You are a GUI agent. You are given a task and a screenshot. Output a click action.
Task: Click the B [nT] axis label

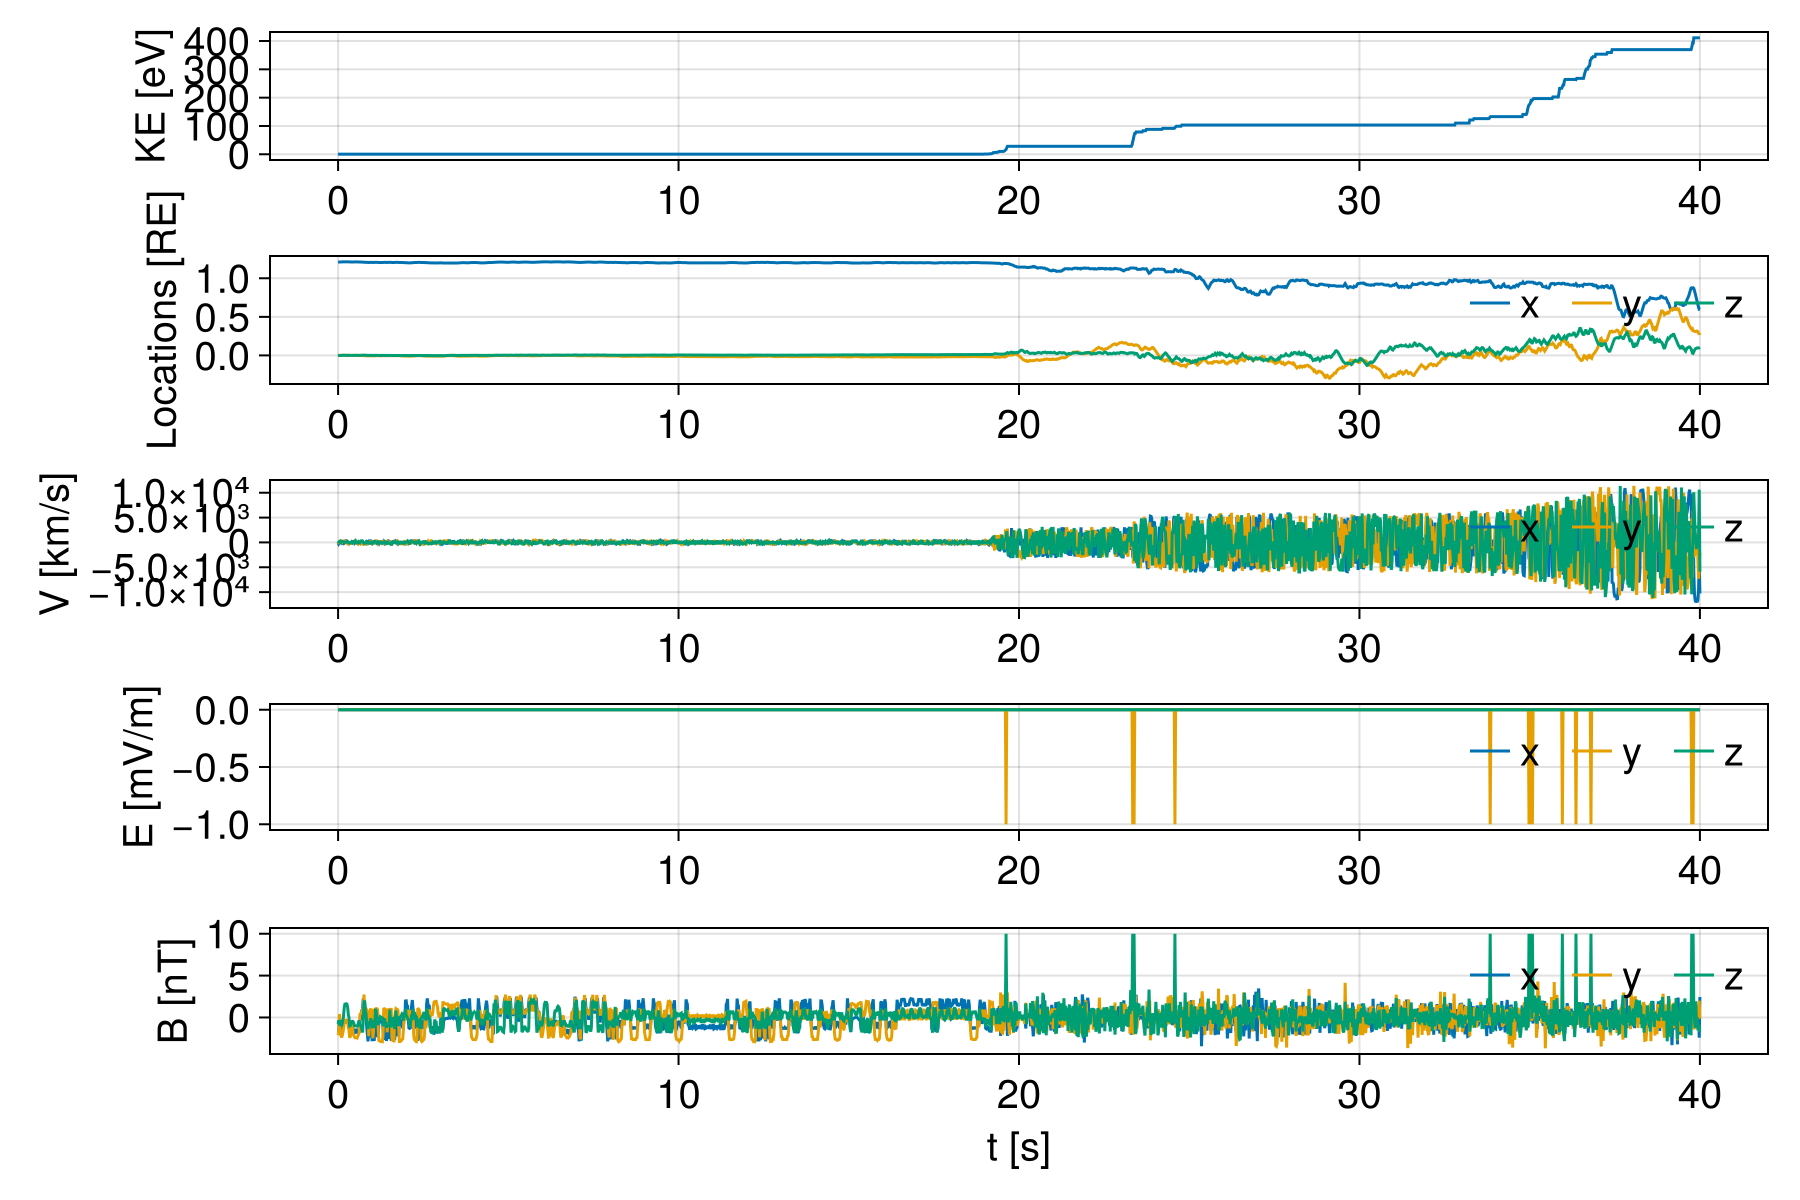click(174, 990)
